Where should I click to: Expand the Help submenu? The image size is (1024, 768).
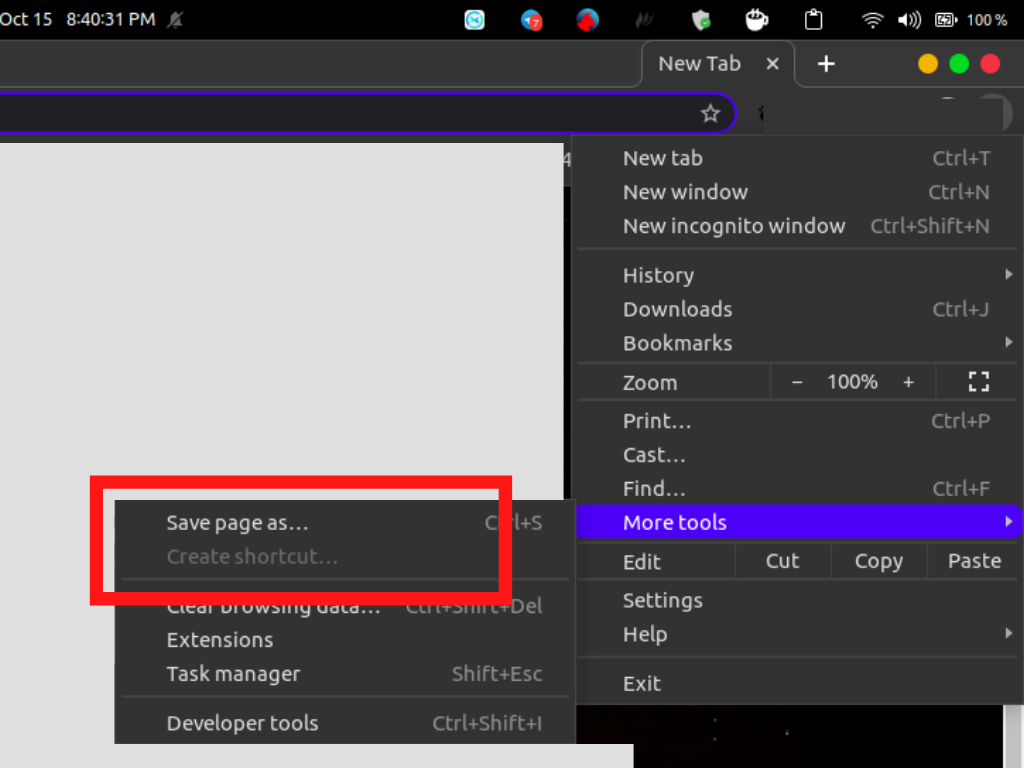click(x=797, y=634)
